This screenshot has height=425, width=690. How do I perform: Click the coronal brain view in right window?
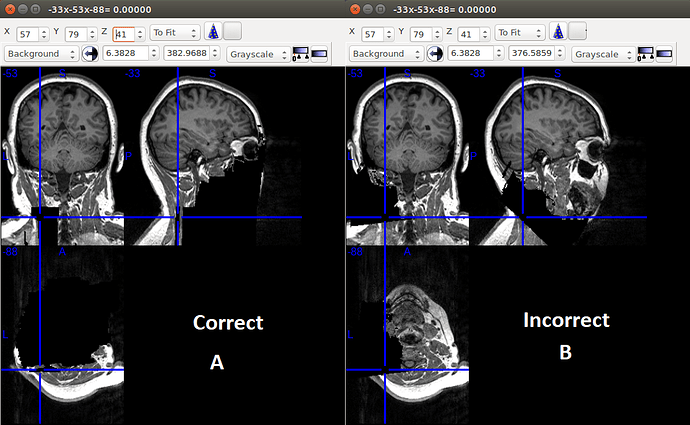tap(407, 156)
